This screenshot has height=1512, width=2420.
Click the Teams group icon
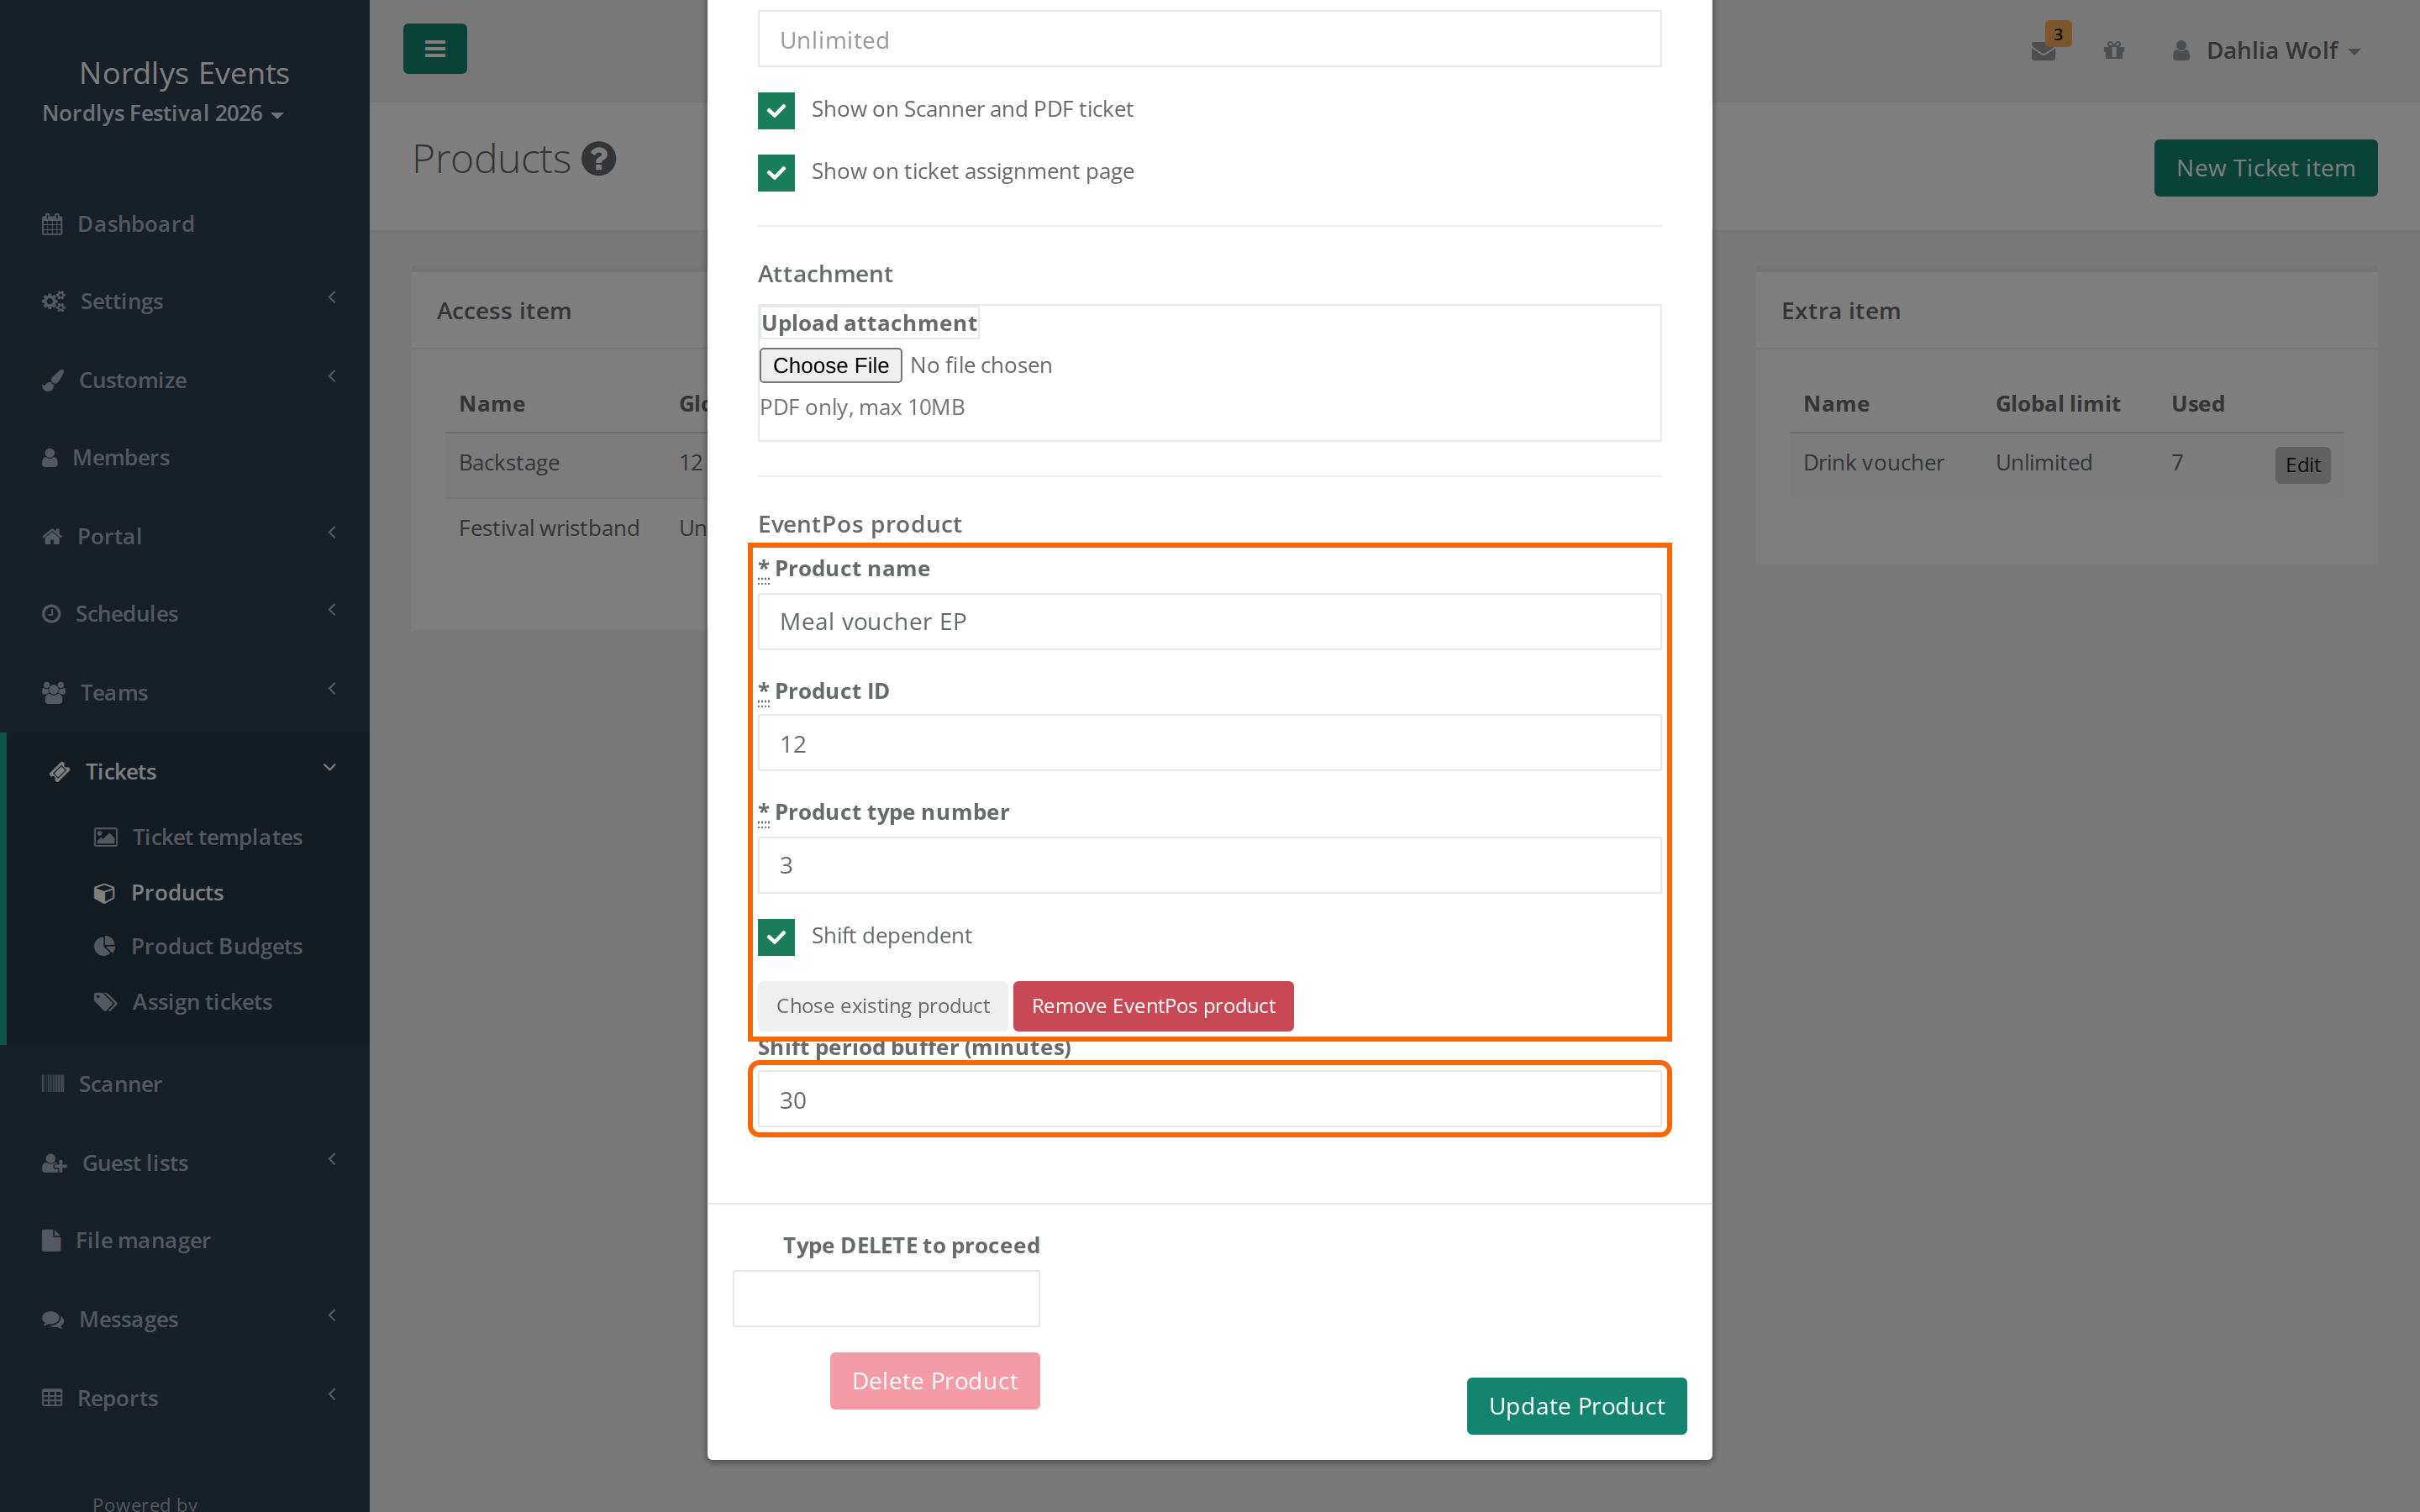(x=54, y=692)
